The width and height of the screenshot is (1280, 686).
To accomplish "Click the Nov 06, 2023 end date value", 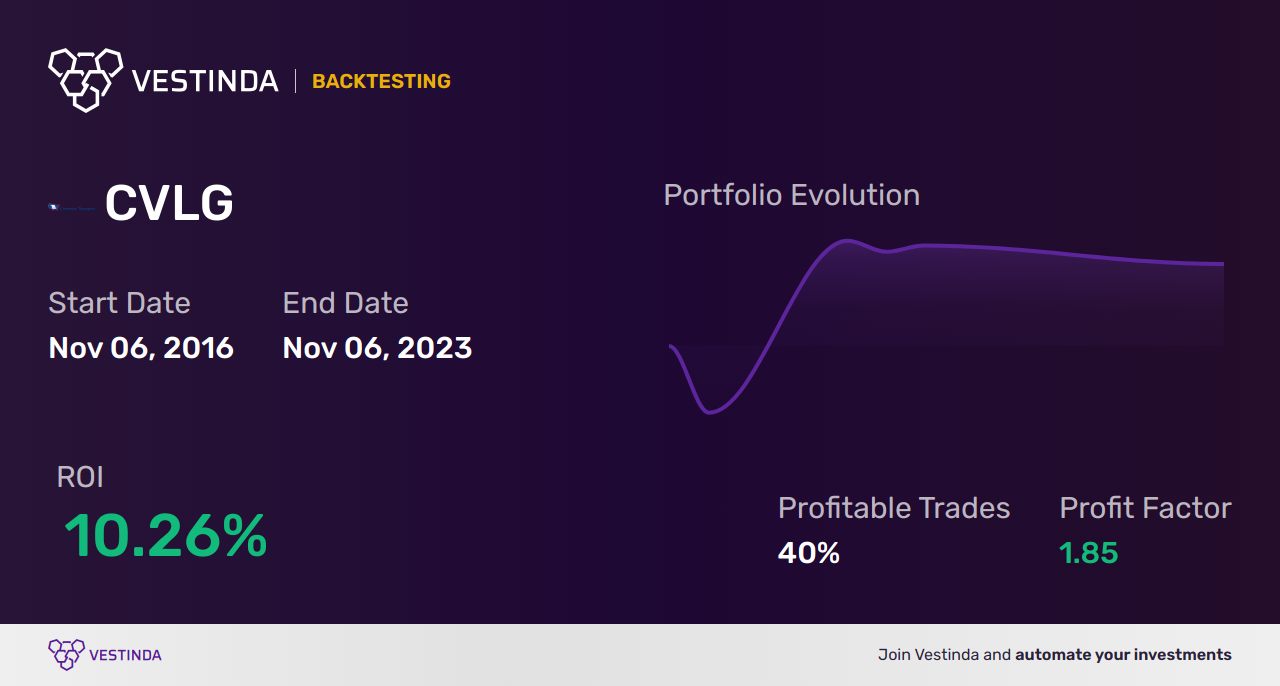I will (377, 348).
